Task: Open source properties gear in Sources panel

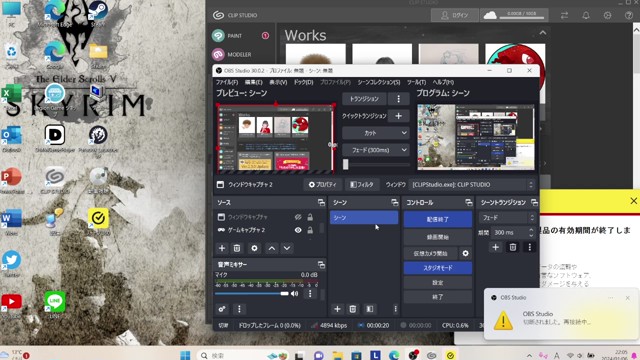Action: [254, 248]
